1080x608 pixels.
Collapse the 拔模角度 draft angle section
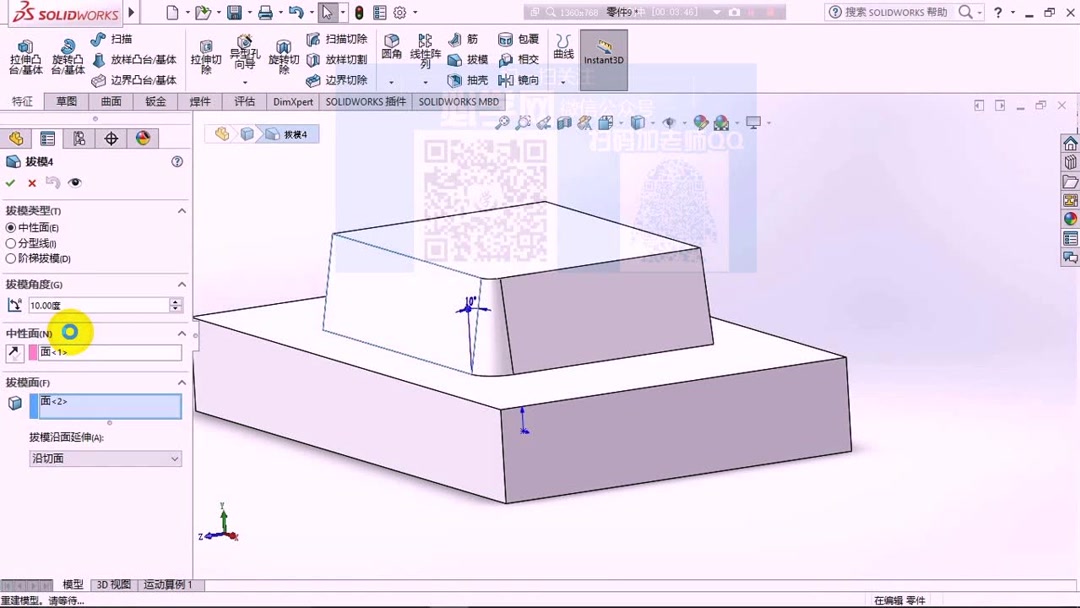181,285
